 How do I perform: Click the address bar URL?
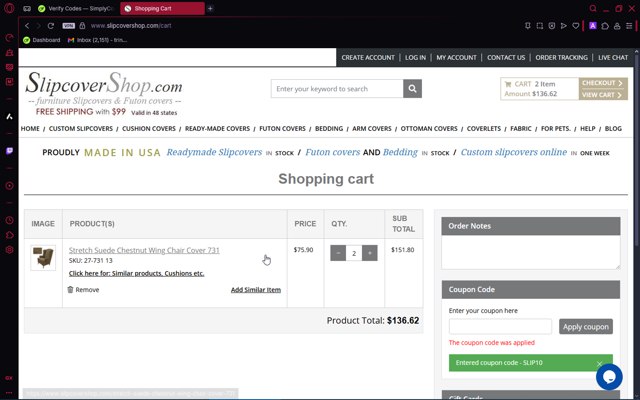(131, 26)
